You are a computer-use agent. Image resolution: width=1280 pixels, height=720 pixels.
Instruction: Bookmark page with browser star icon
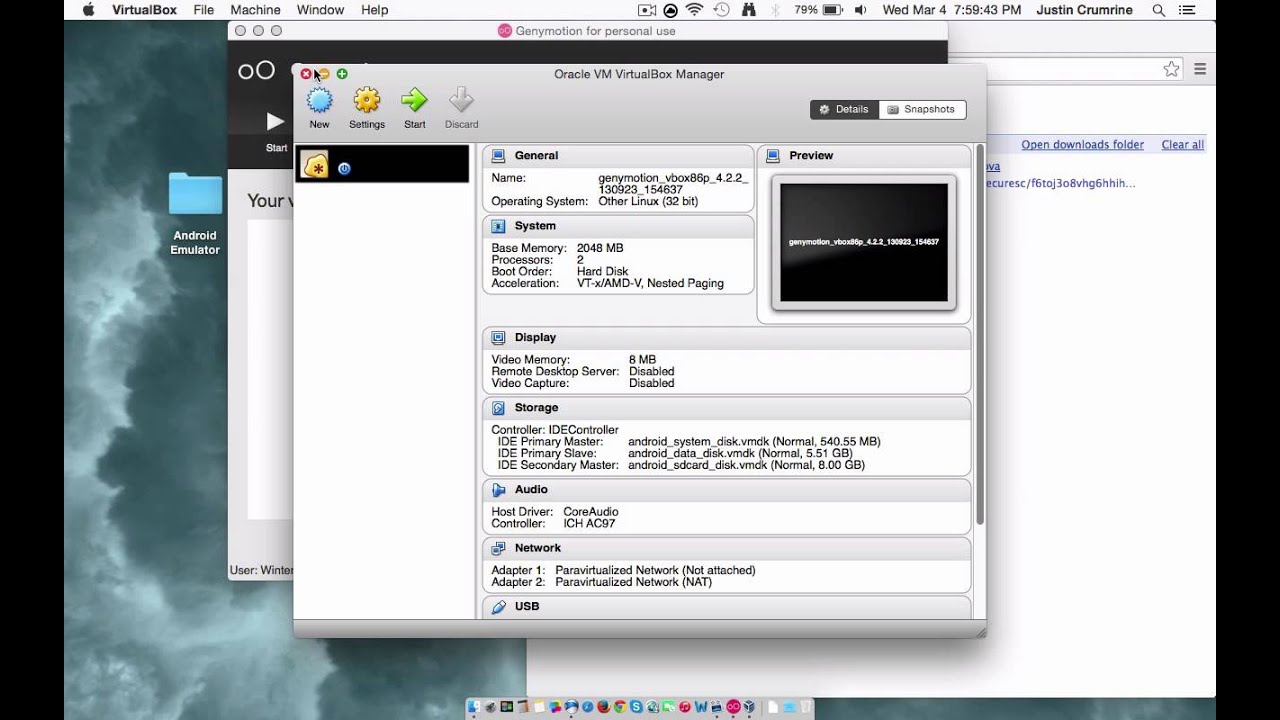coord(1171,69)
